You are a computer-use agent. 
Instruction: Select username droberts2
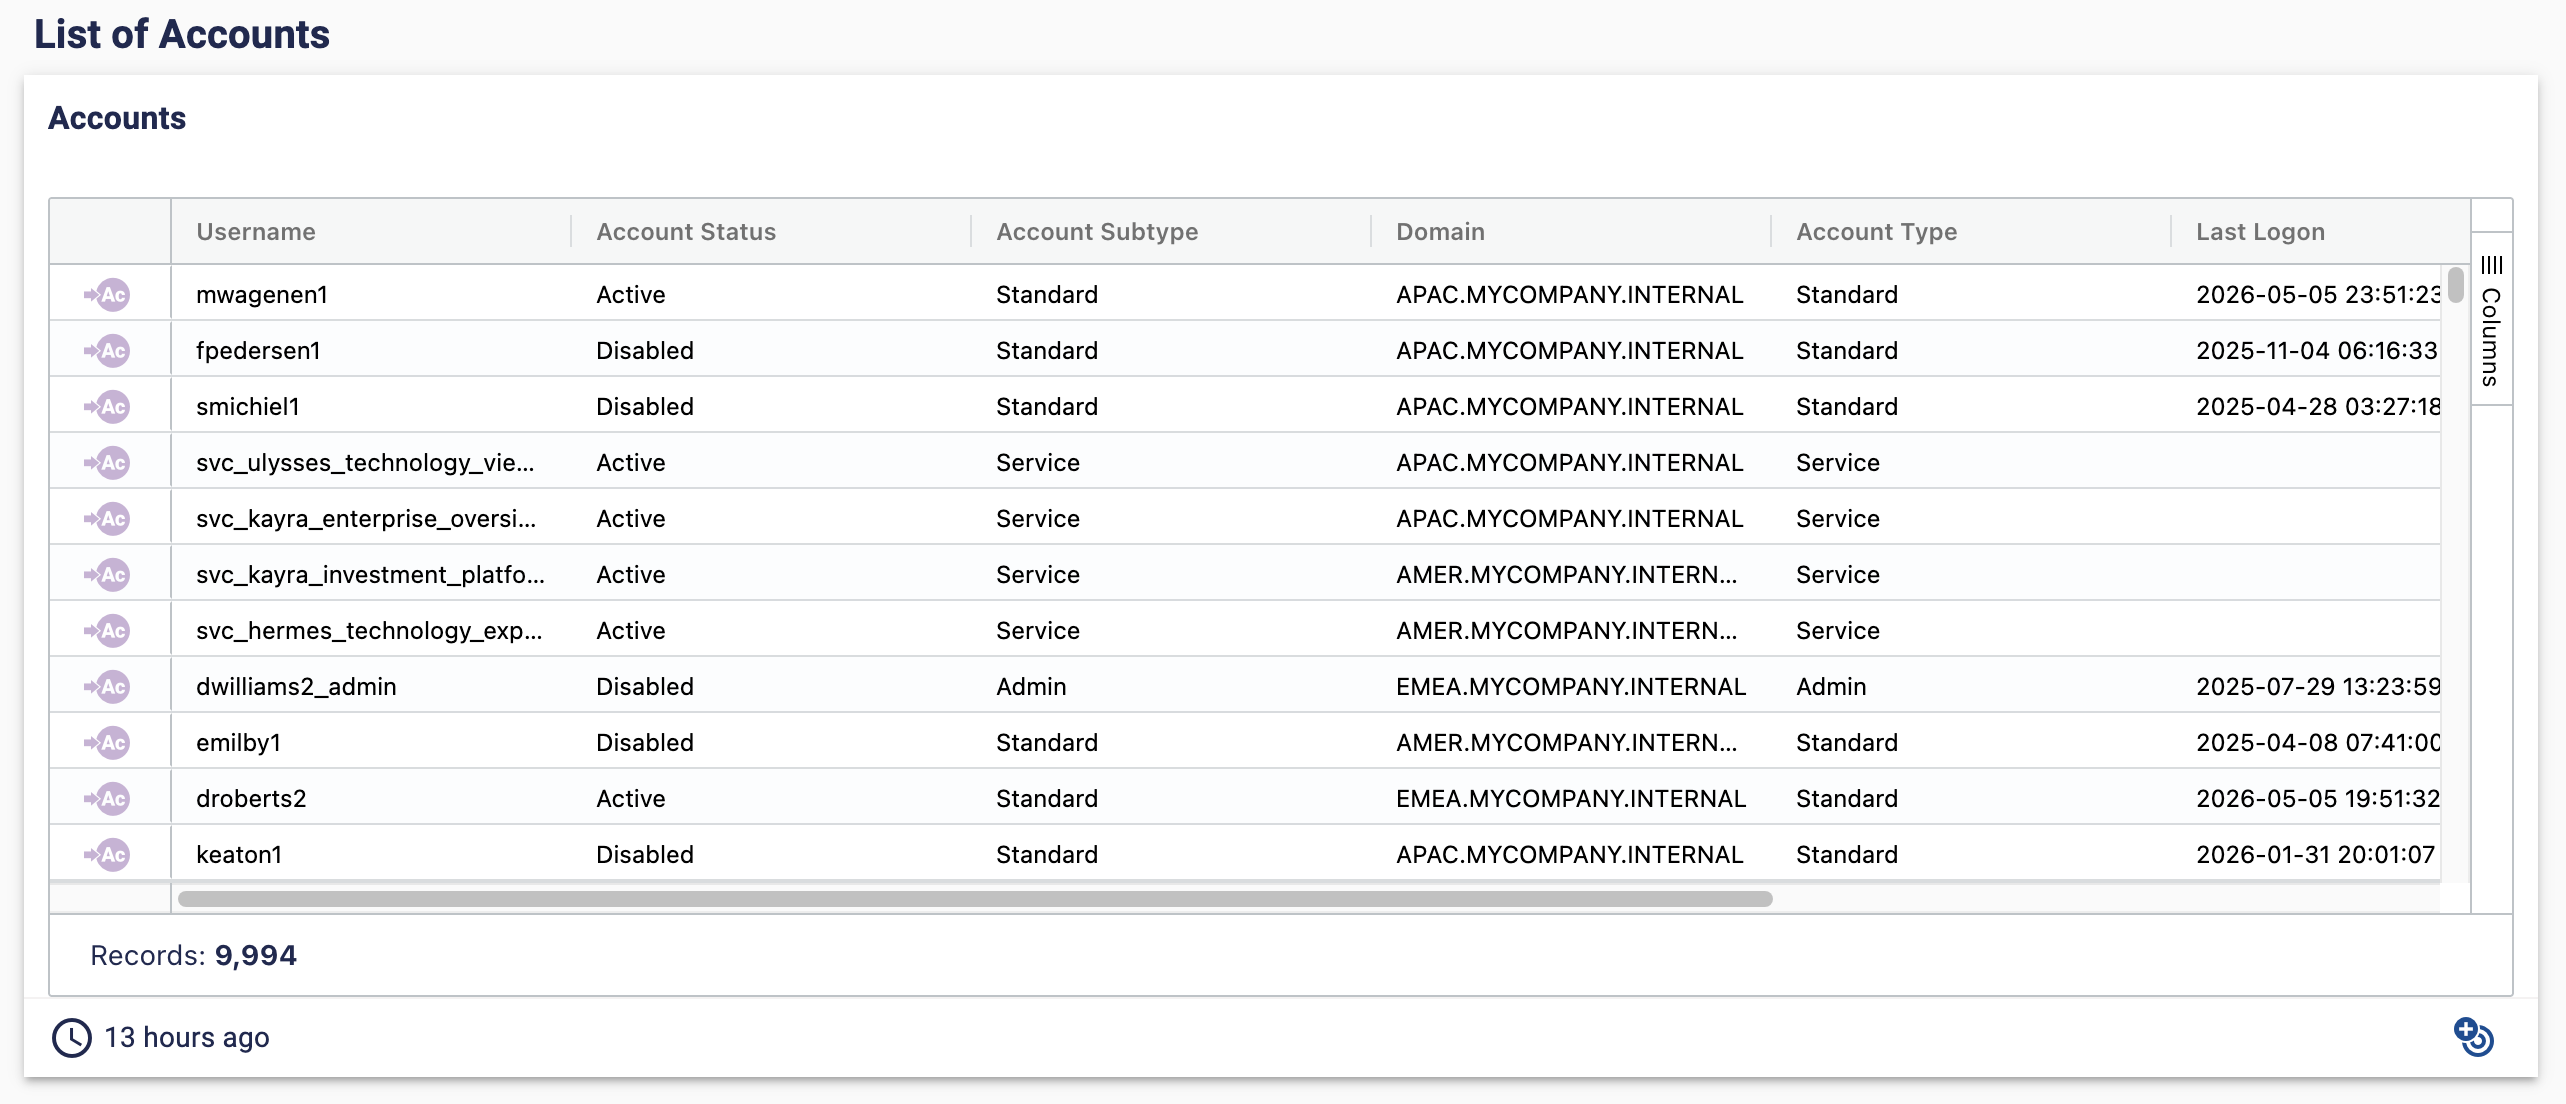point(251,799)
